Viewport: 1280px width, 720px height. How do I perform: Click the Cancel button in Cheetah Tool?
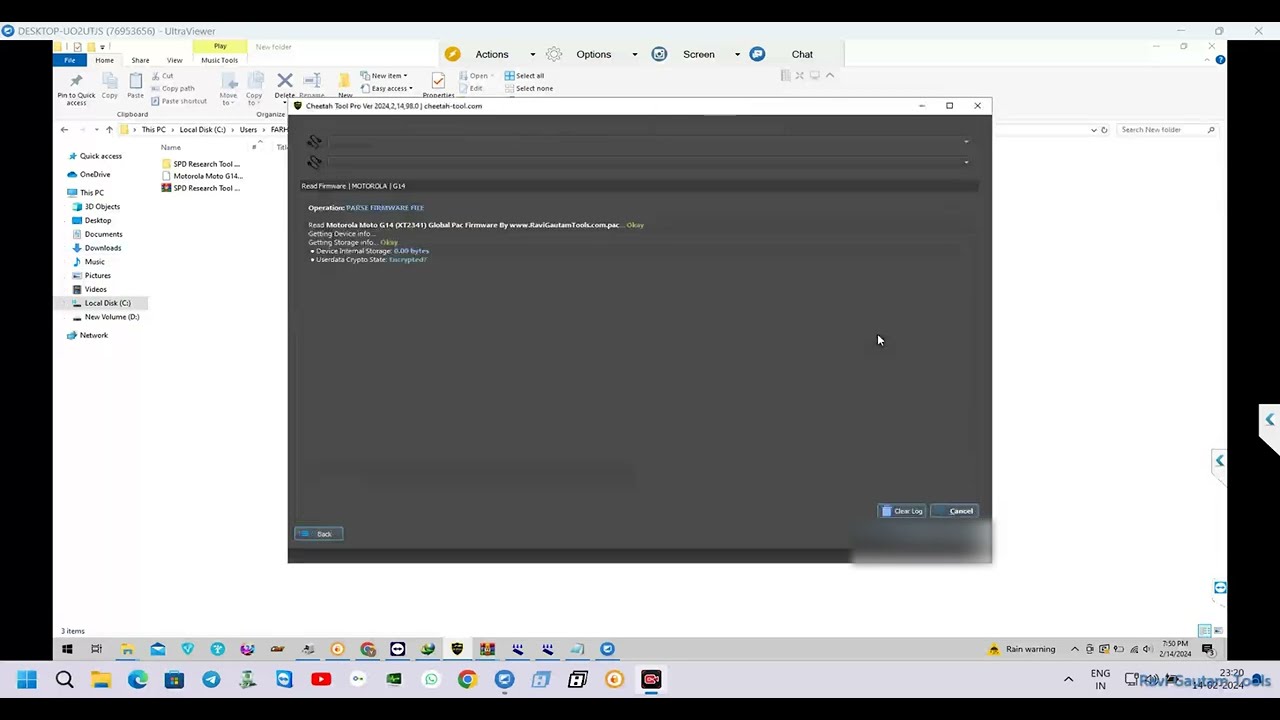[x=954, y=511]
